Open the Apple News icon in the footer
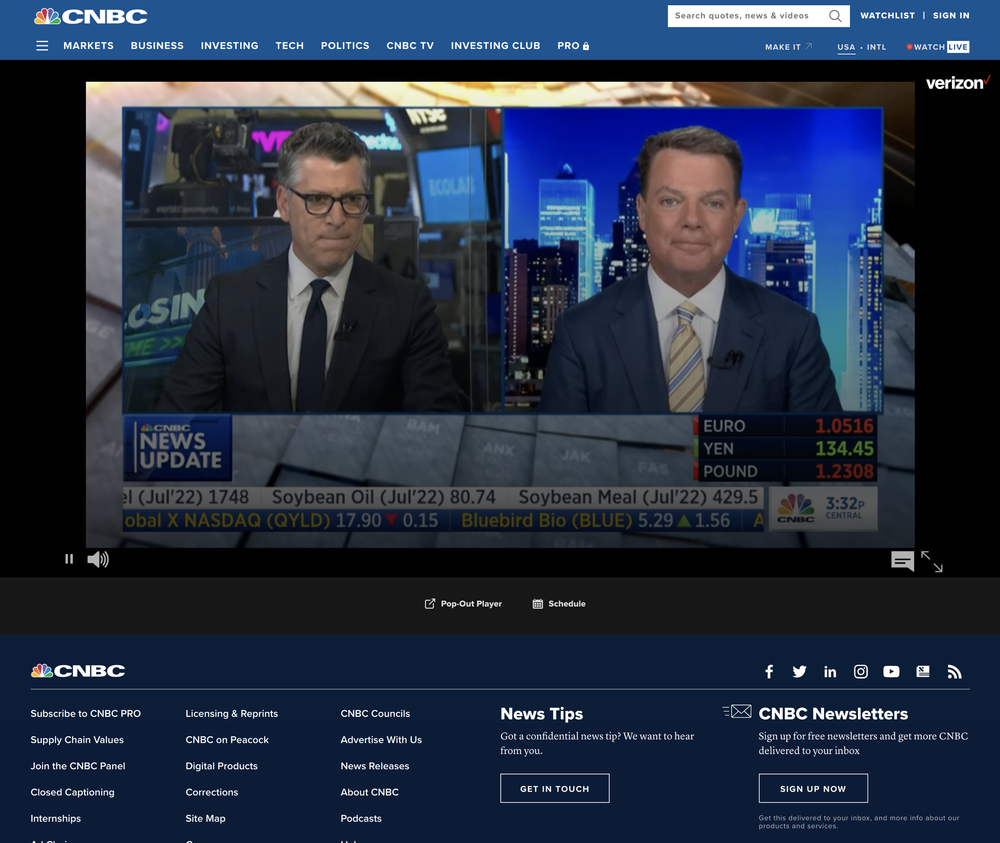This screenshot has height=843, width=1000. coord(922,671)
